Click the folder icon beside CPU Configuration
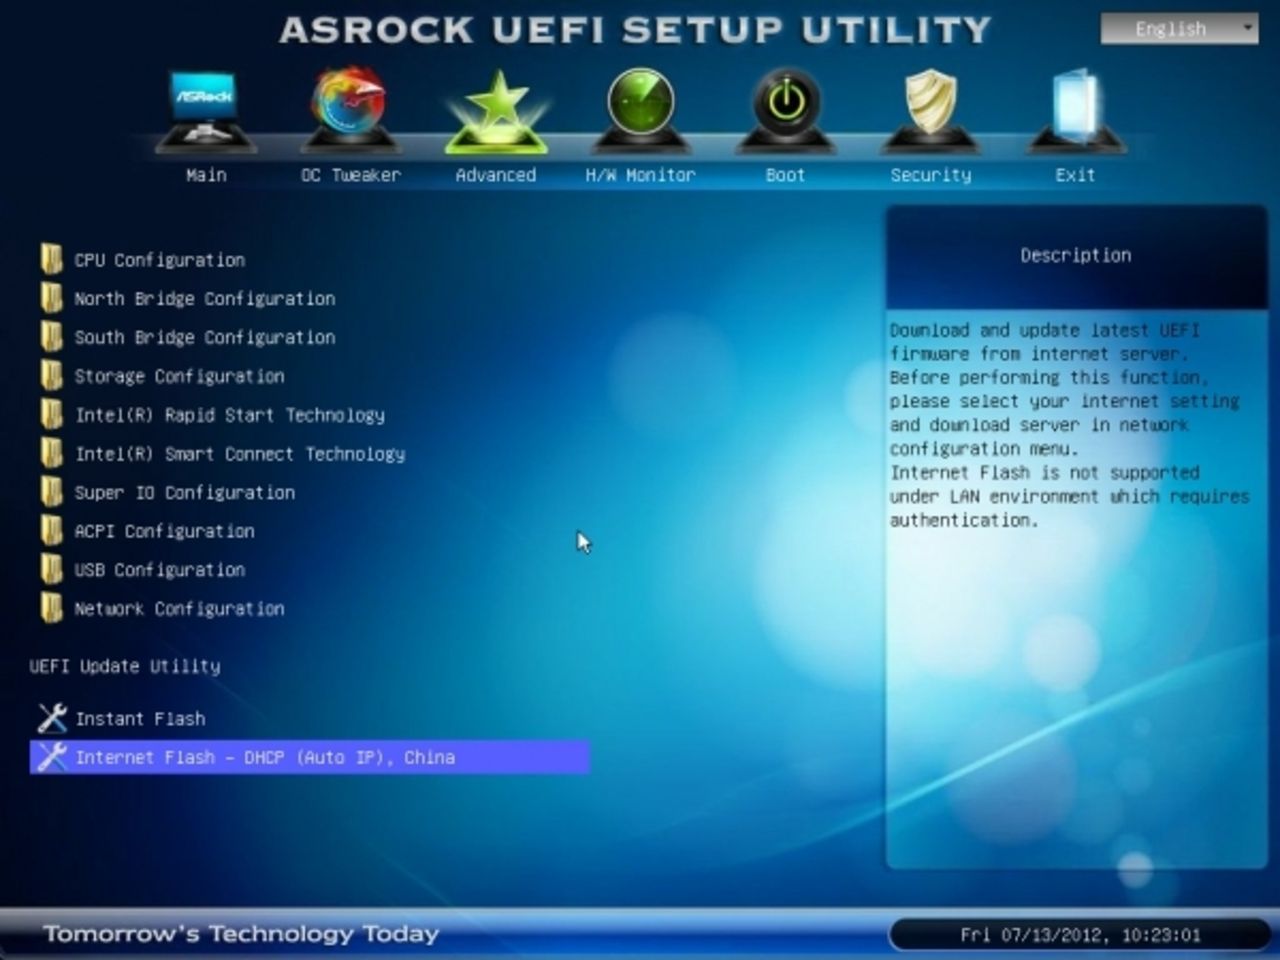The height and width of the screenshot is (960, 1280). pyautogui.click(x=52, y=259)
